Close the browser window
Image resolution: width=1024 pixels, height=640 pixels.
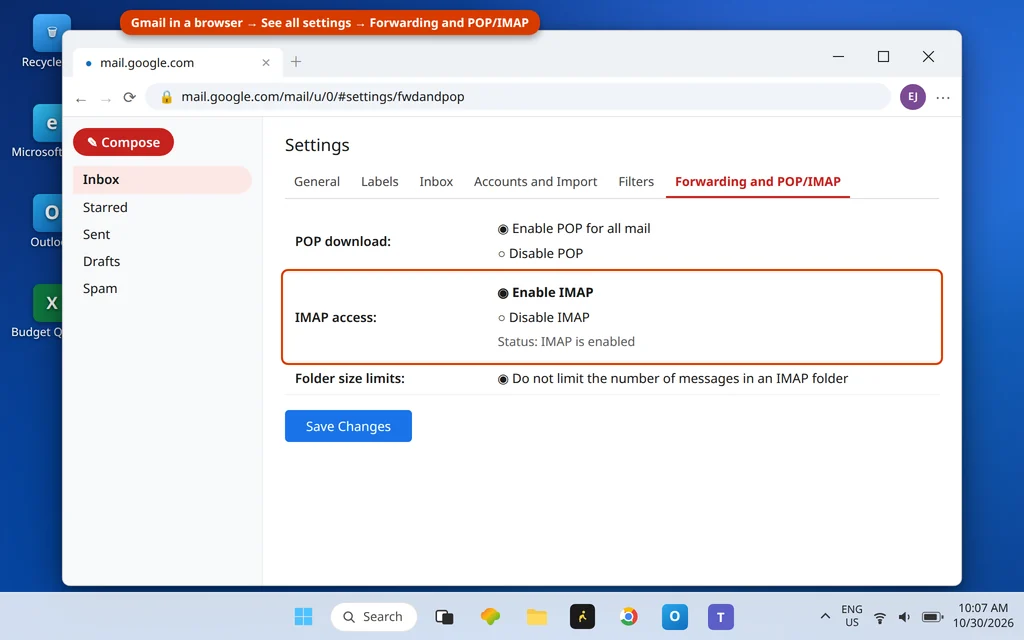[928, 57]
